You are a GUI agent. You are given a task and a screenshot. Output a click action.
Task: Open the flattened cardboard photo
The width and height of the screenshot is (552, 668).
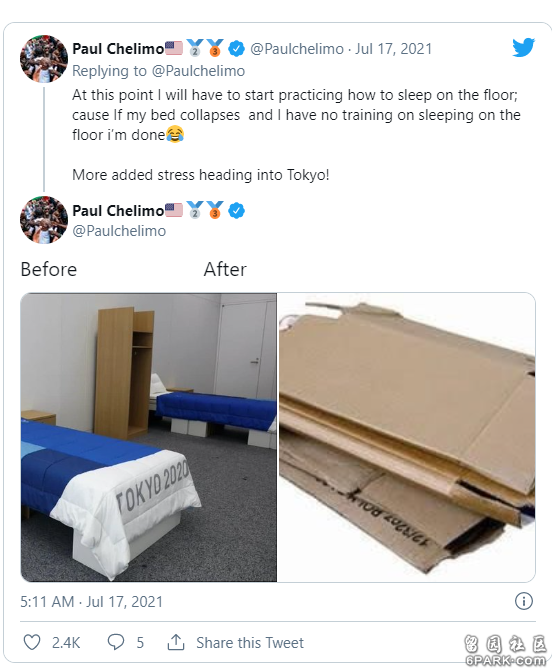click(406, 437)
